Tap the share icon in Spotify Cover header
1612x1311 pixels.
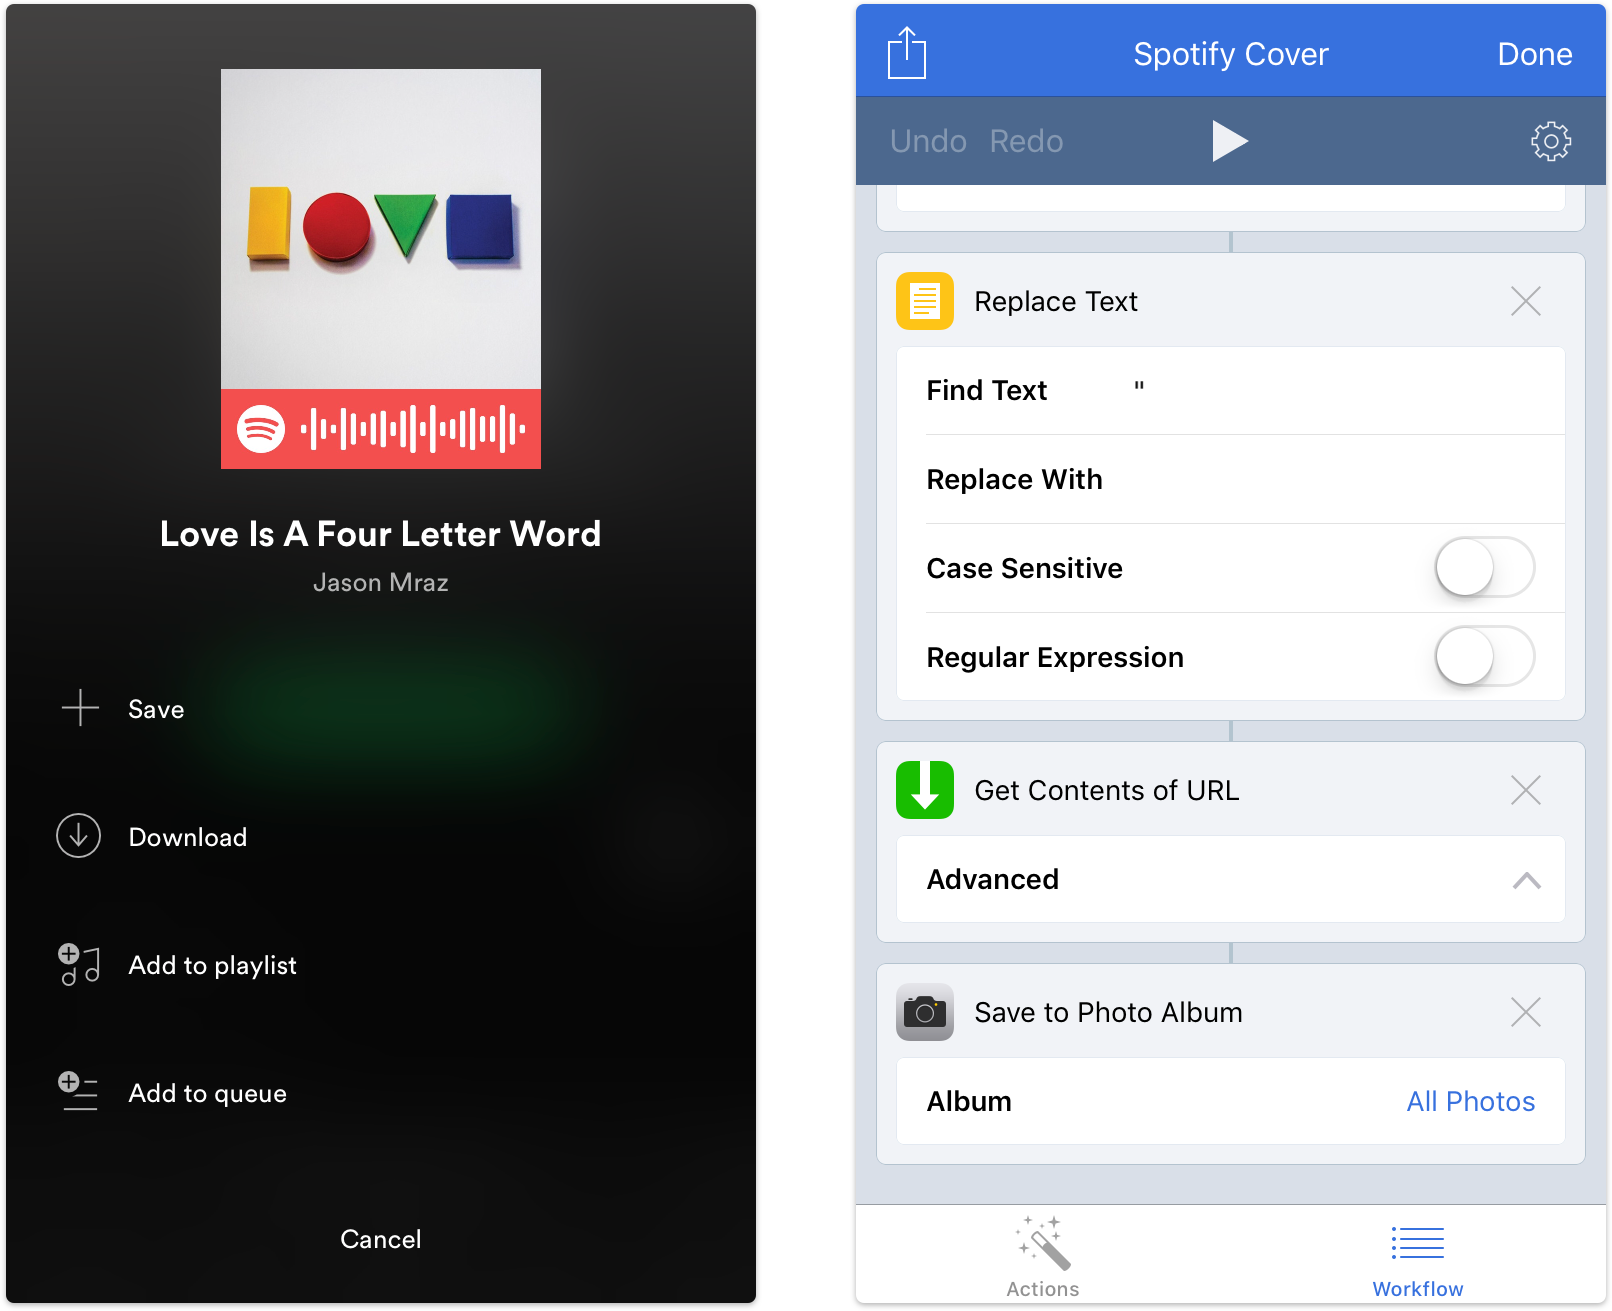pos(907,53)
